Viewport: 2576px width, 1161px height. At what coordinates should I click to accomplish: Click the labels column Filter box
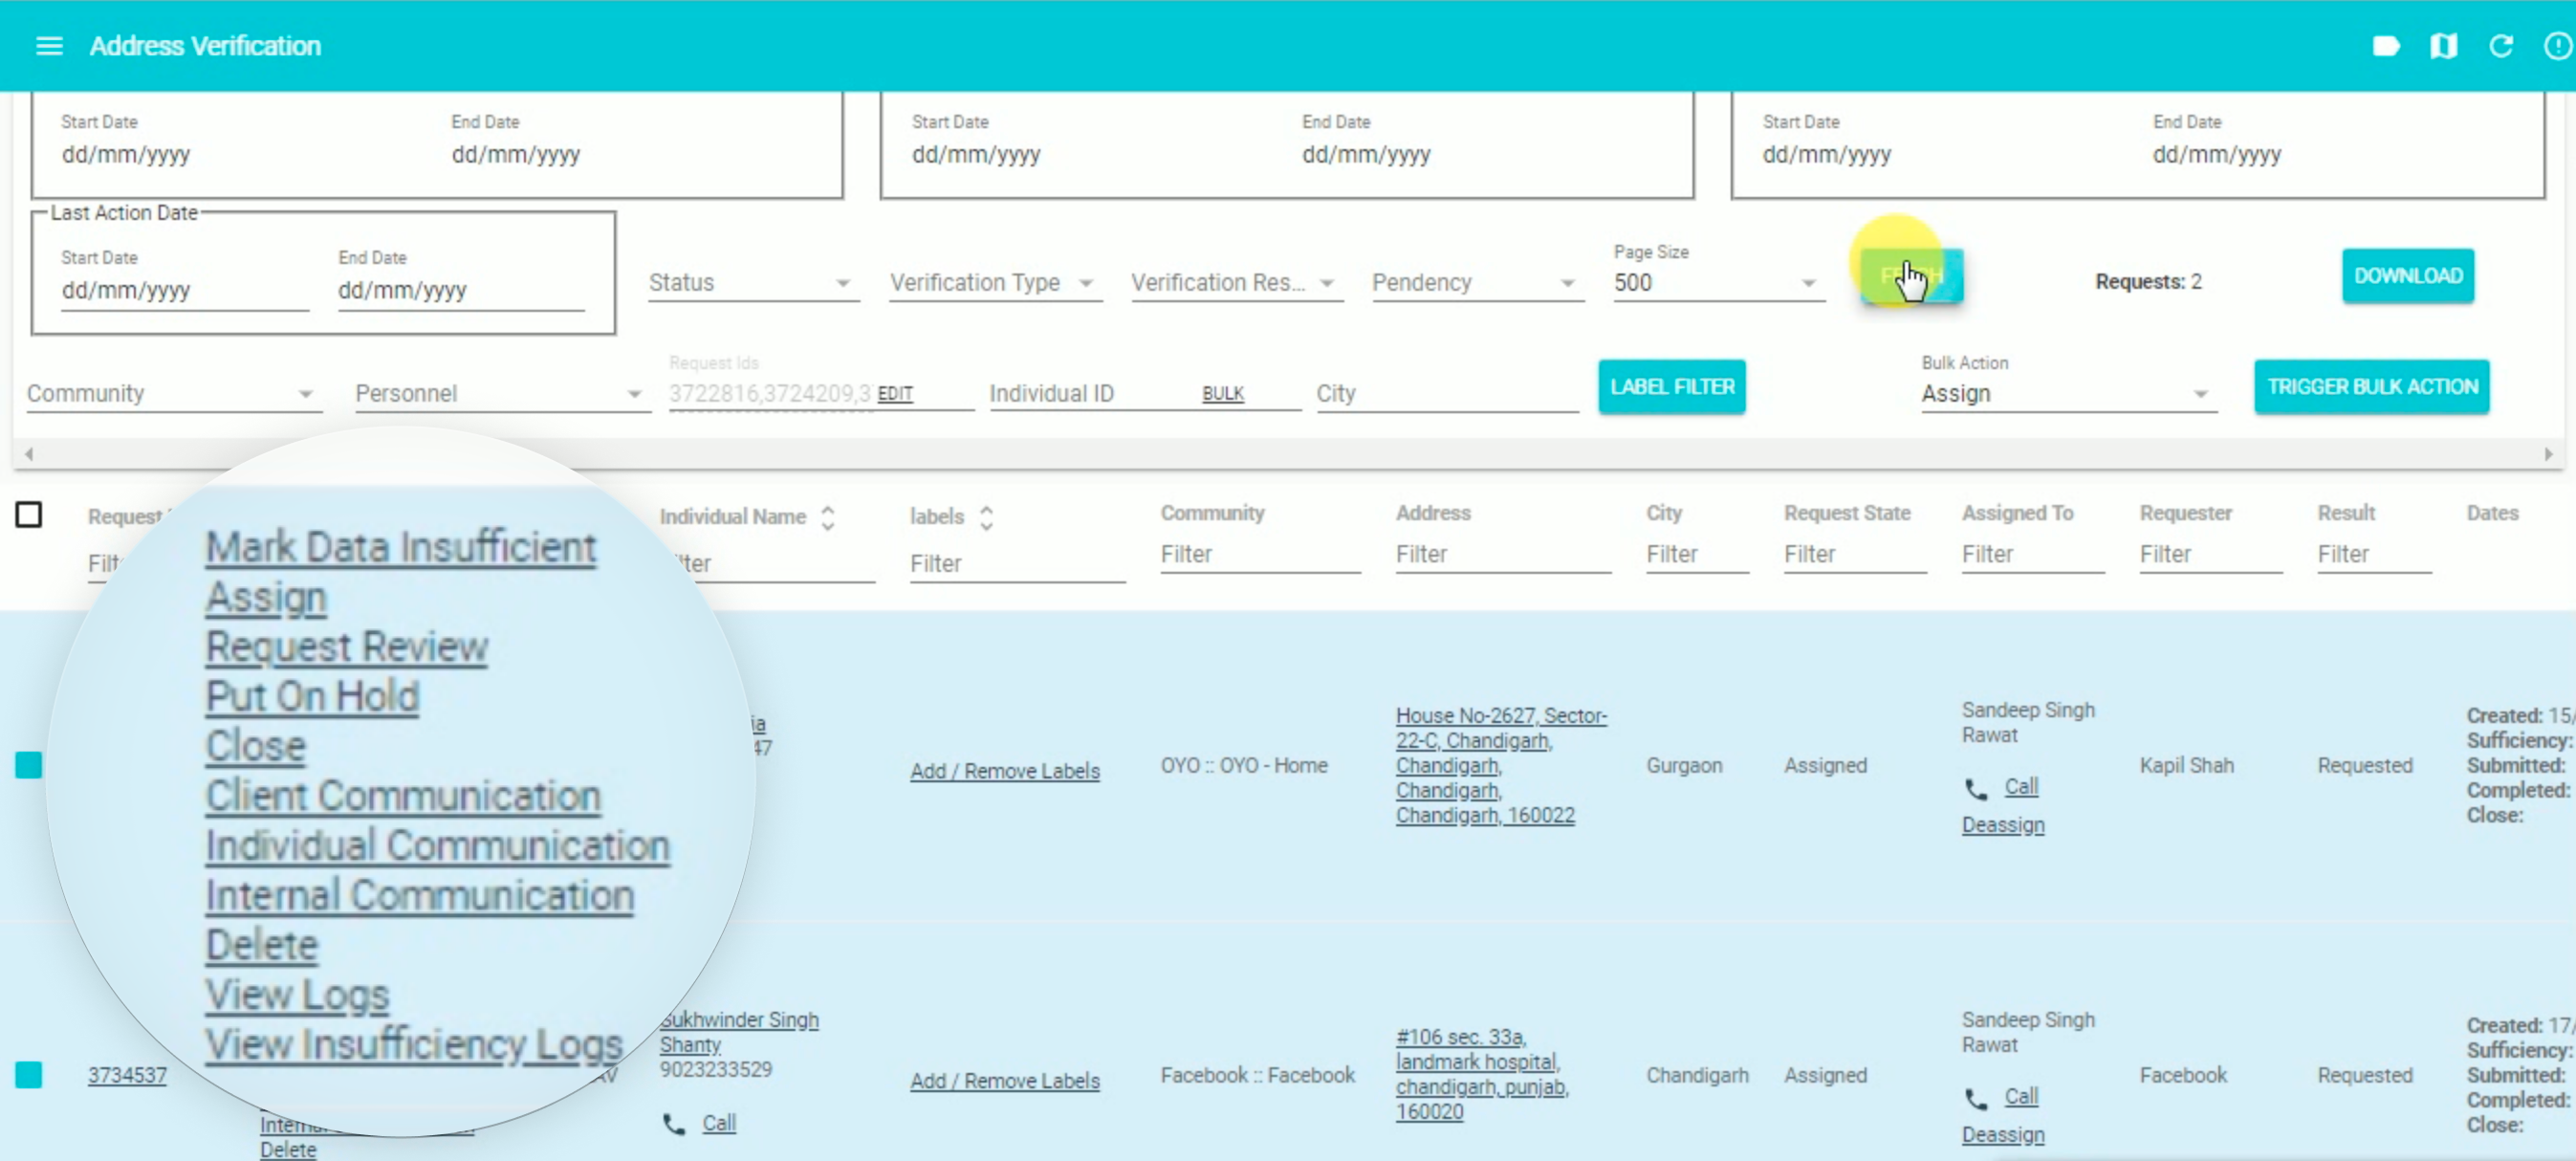coord(1017,565)
